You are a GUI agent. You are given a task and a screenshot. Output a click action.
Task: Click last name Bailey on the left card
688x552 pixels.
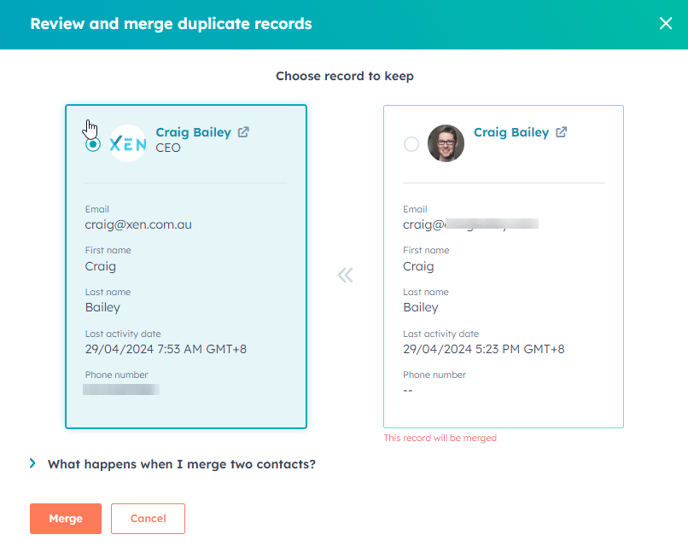103,308
